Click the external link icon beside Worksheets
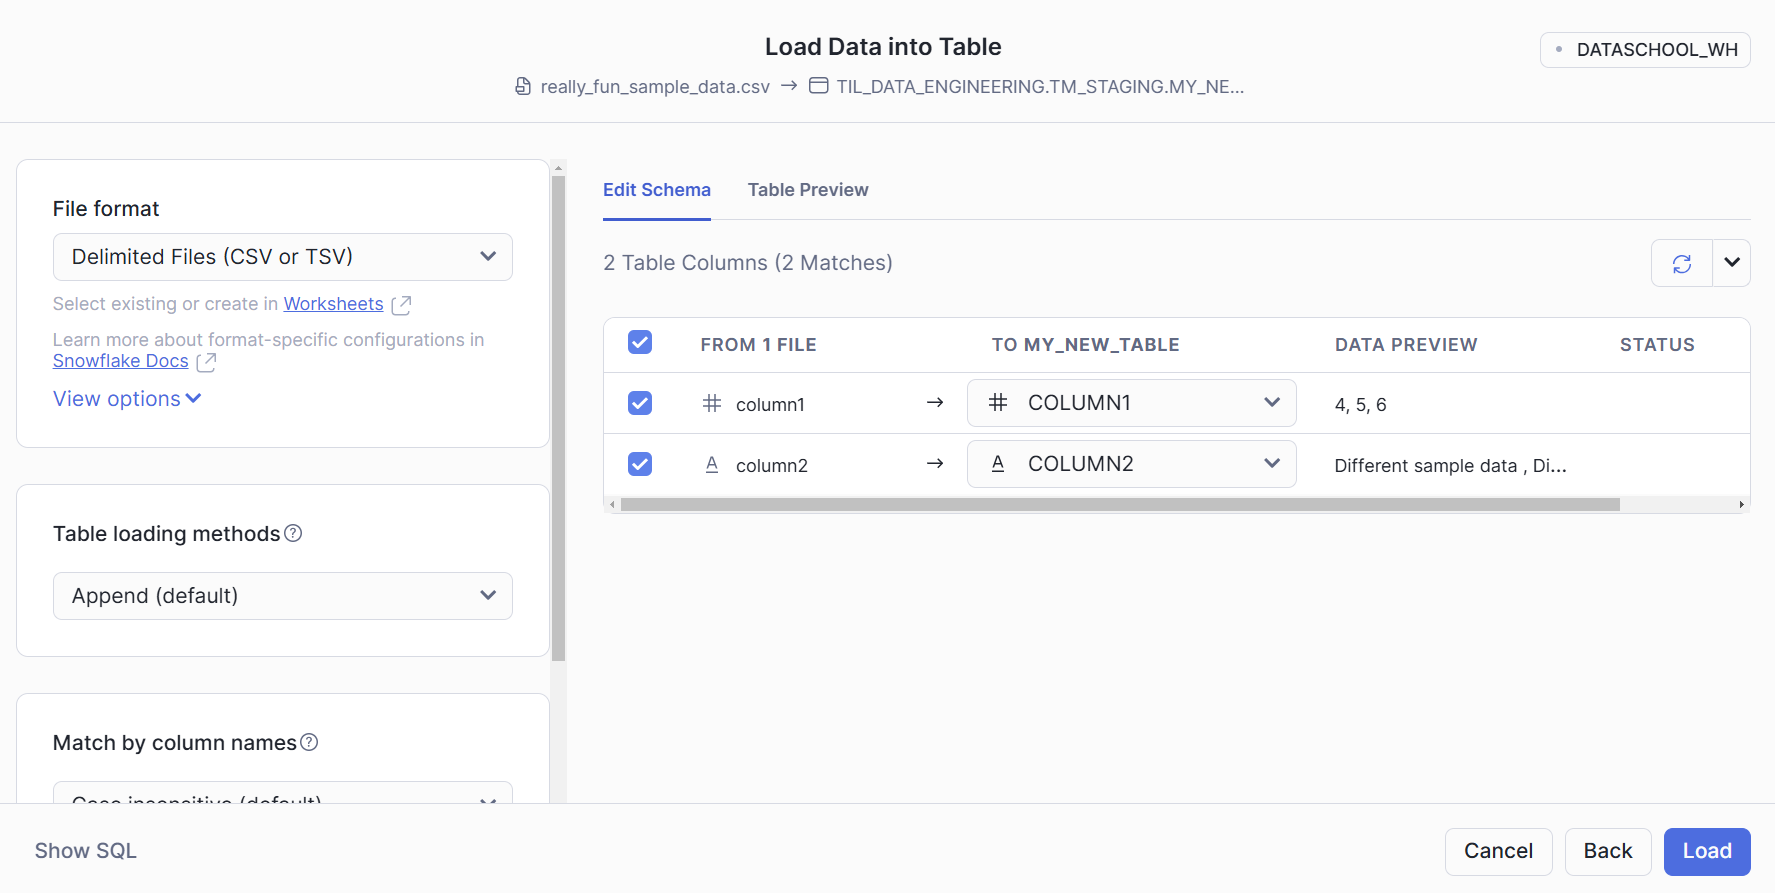The width and height of the screenshot is (1775, 893). pos(401,304)
